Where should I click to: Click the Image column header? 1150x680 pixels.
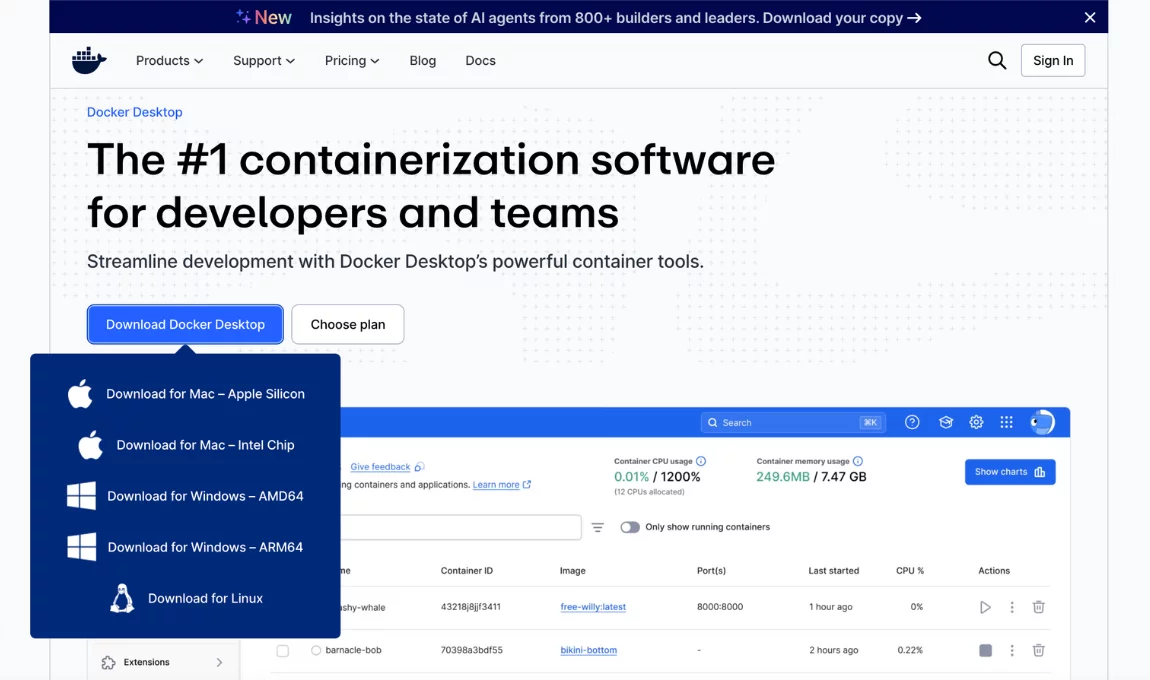pos(573,571)
